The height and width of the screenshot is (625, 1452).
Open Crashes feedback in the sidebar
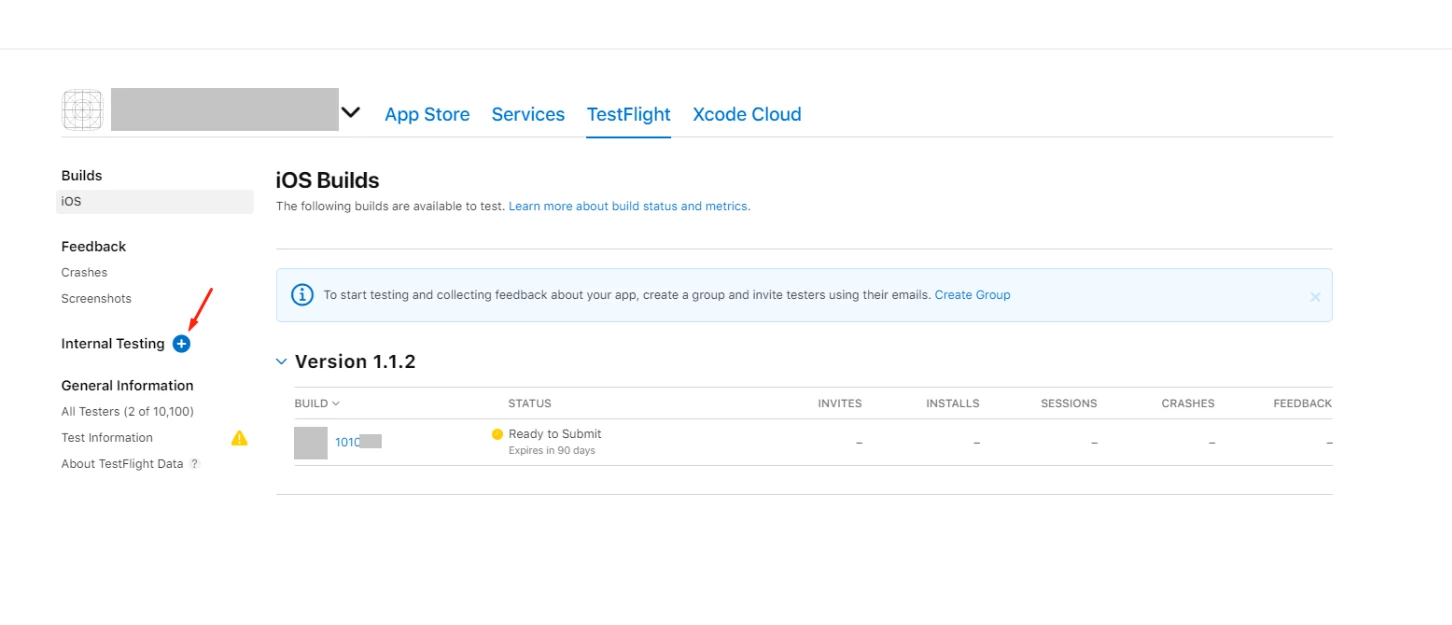click(84, 272)
